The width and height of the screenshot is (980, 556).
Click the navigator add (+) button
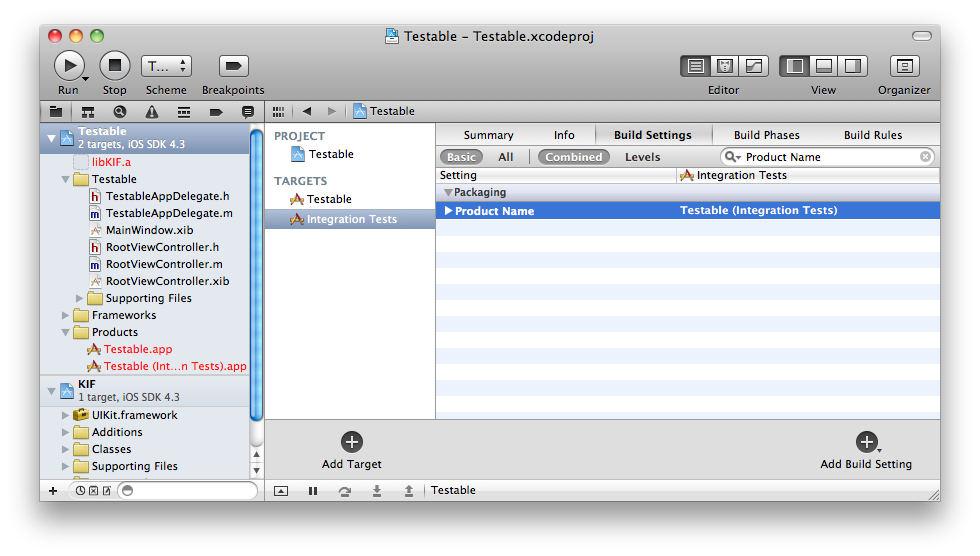click(53, 491)
